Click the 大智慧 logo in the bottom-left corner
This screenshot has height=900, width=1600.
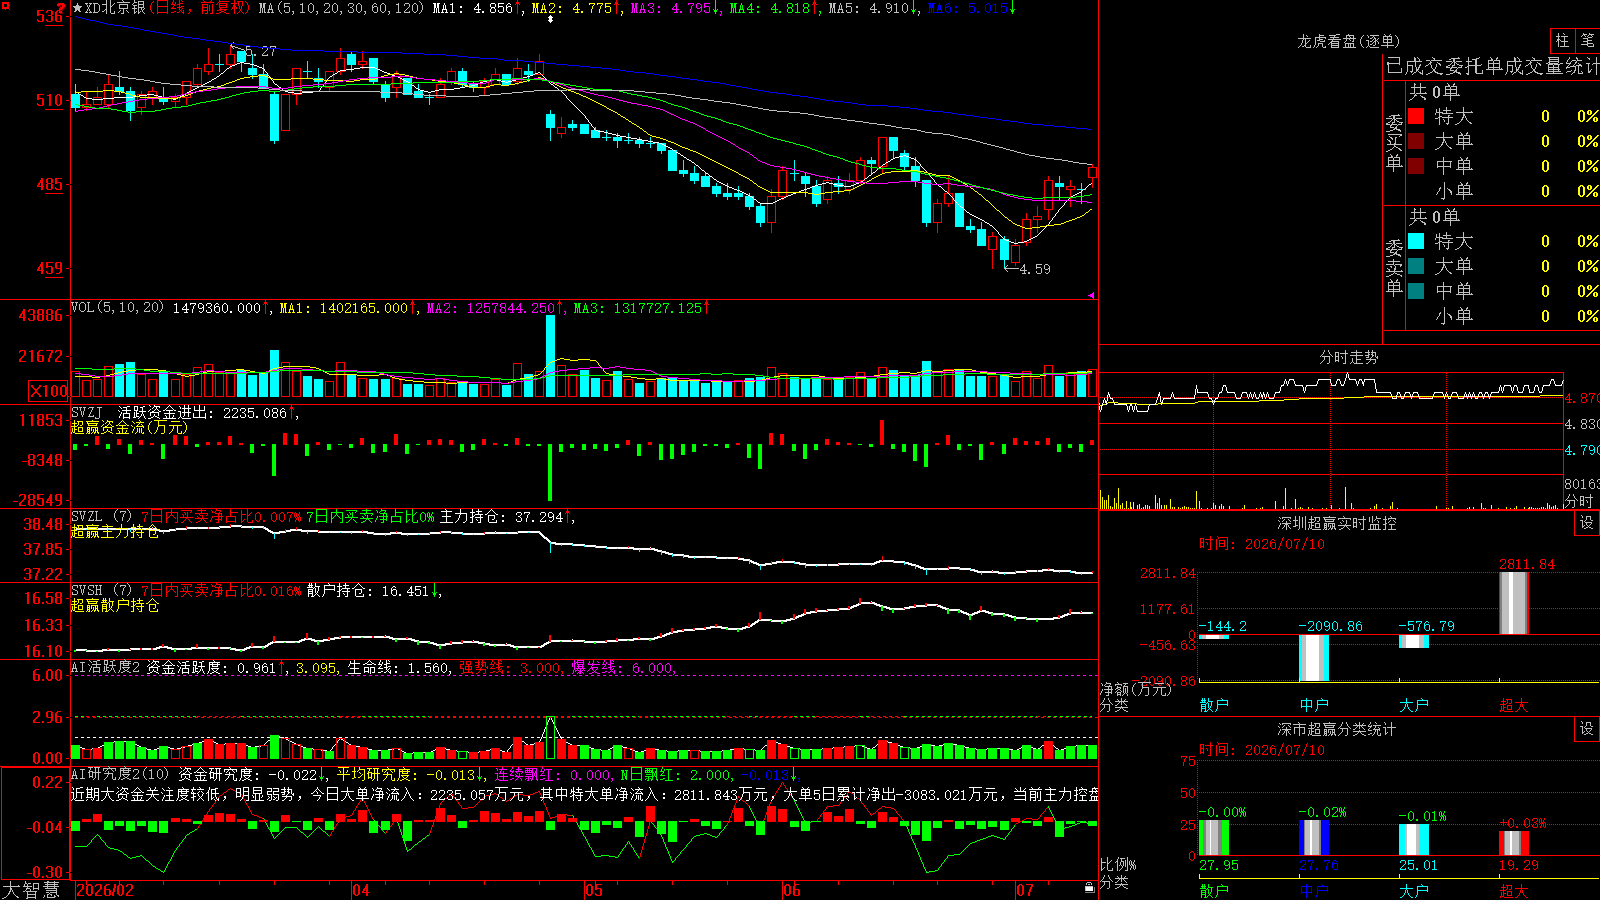click(31, 890)
